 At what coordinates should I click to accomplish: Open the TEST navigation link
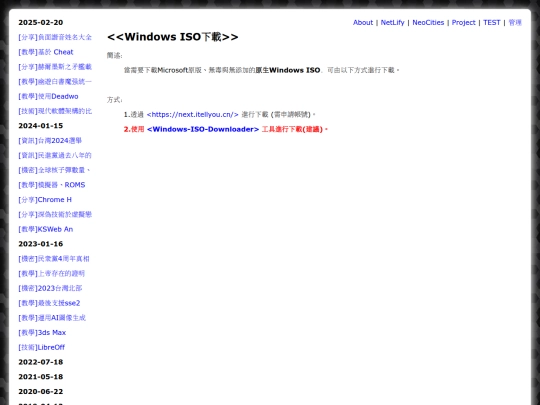[491, 22]
